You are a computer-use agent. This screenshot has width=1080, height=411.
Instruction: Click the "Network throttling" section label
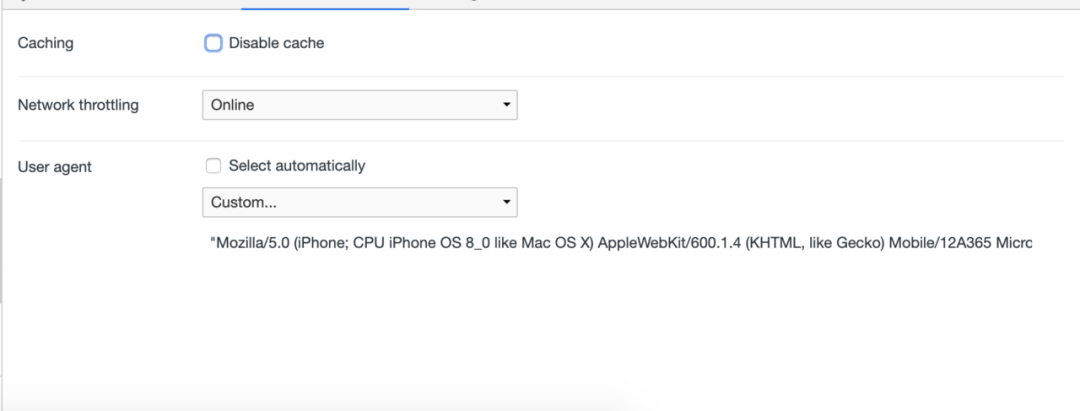tap(78, 105)
